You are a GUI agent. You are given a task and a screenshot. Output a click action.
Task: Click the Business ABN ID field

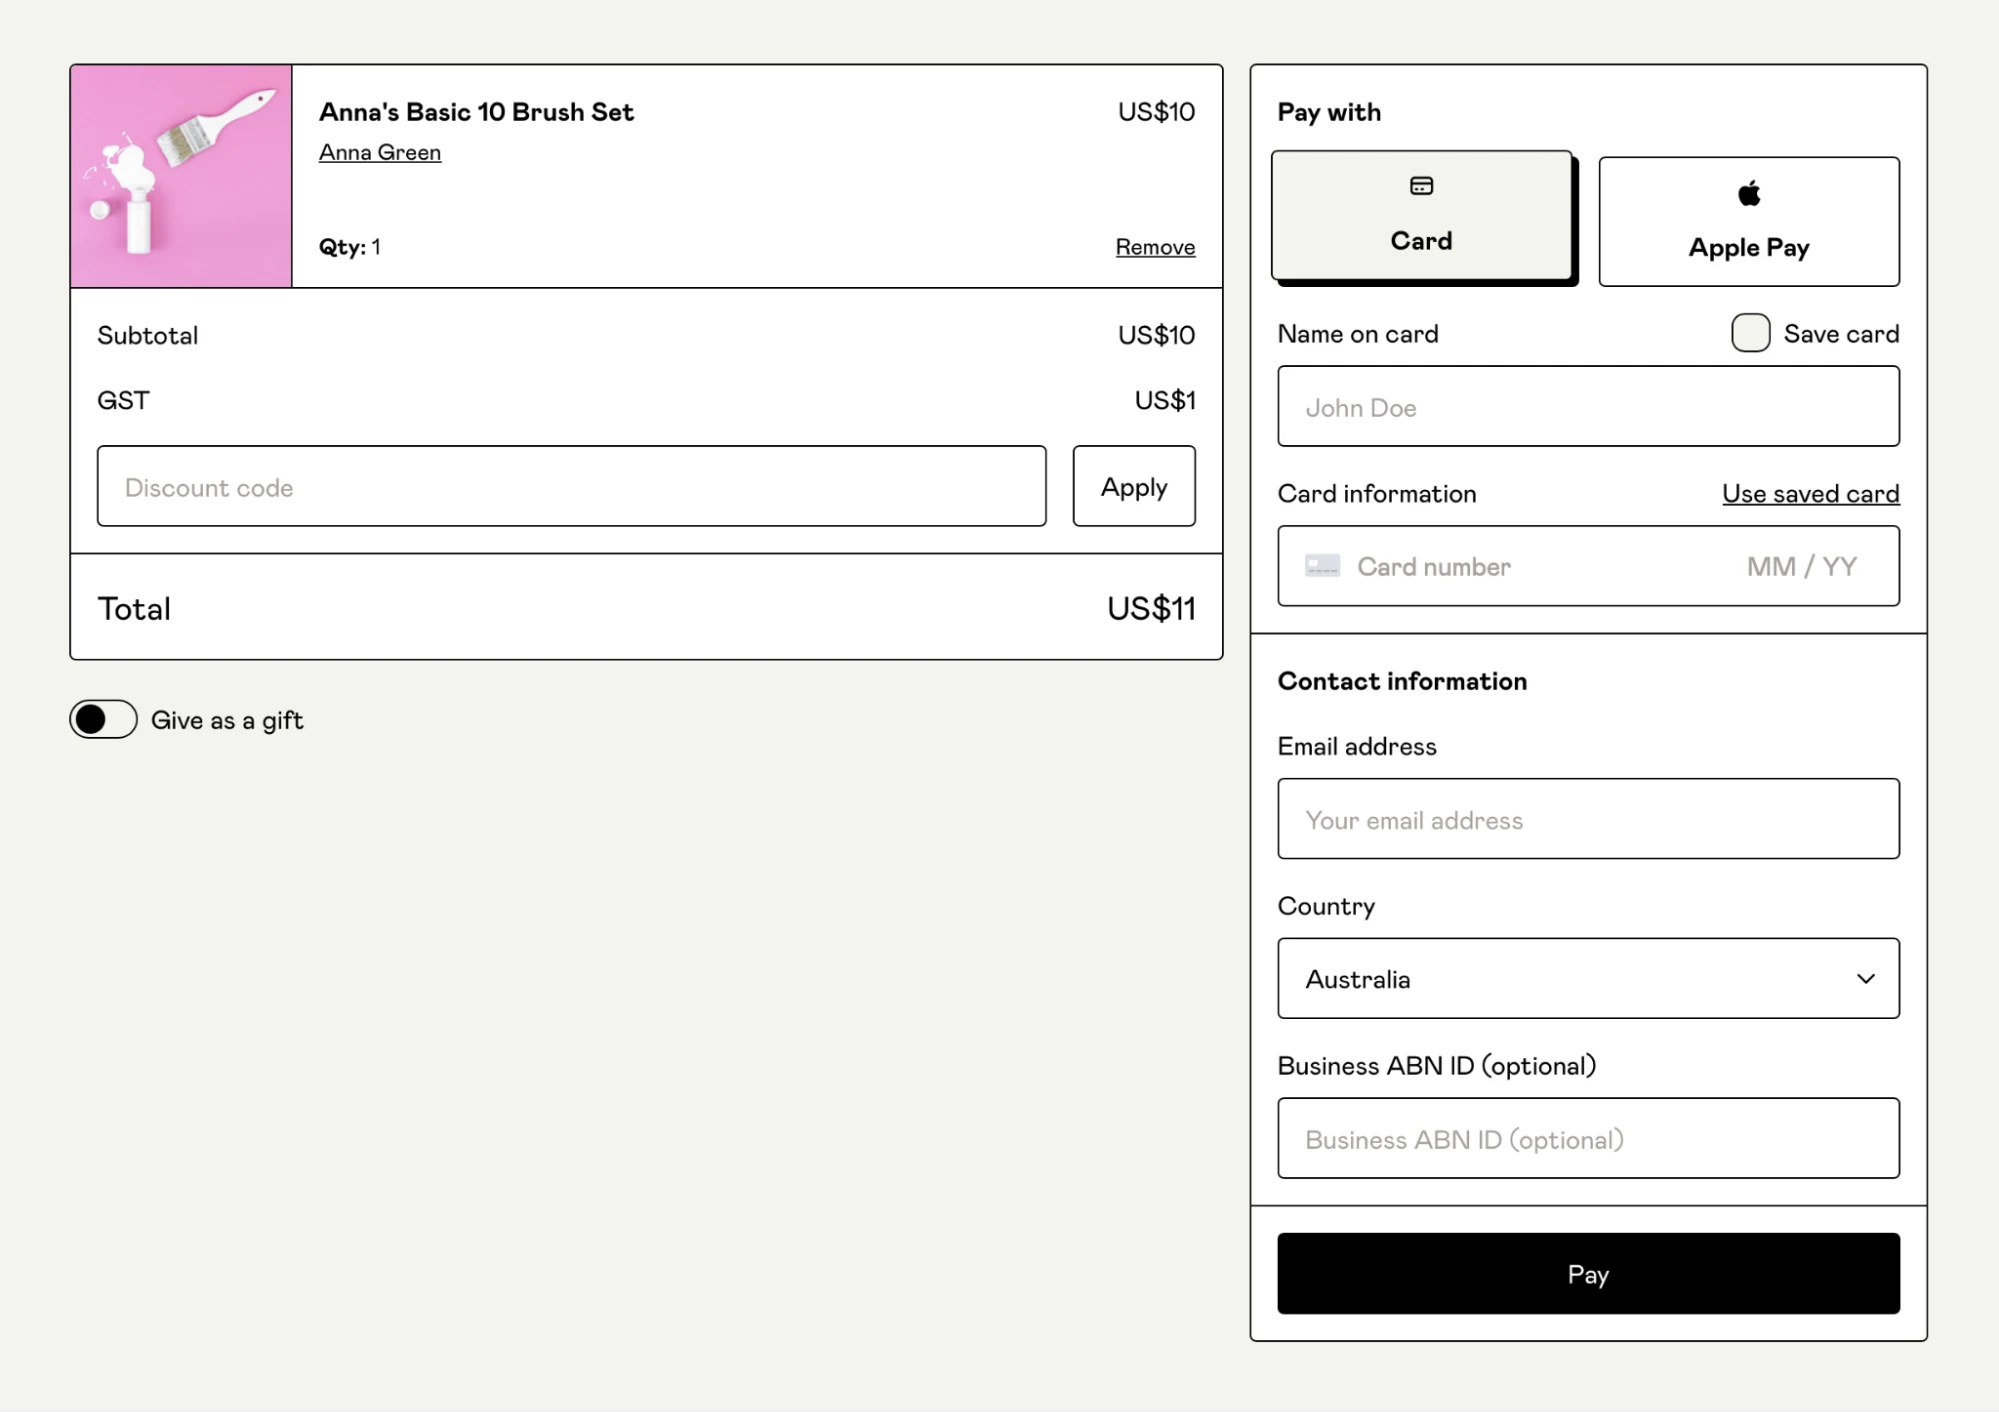pyautogui.click(x=1587, y=1138)
